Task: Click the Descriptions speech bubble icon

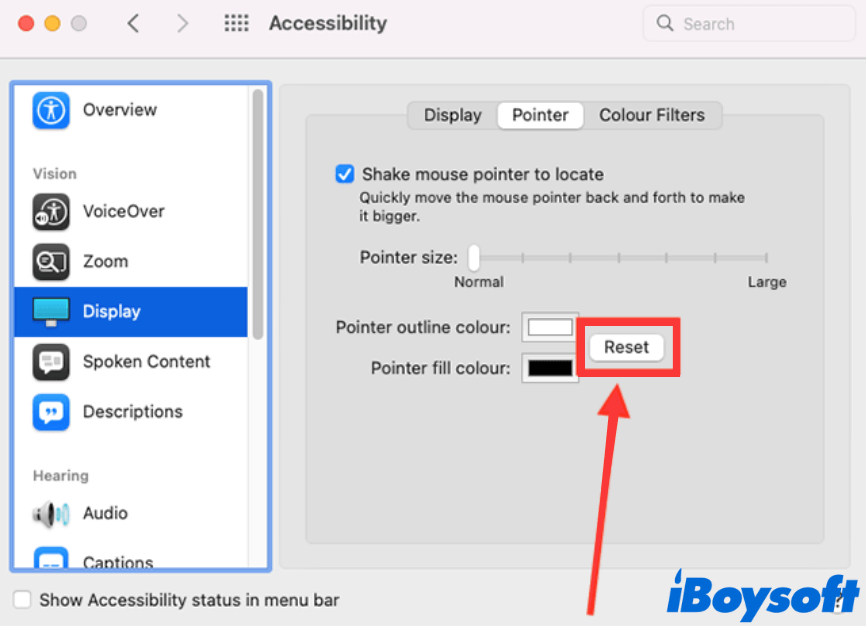Action: 51,411
